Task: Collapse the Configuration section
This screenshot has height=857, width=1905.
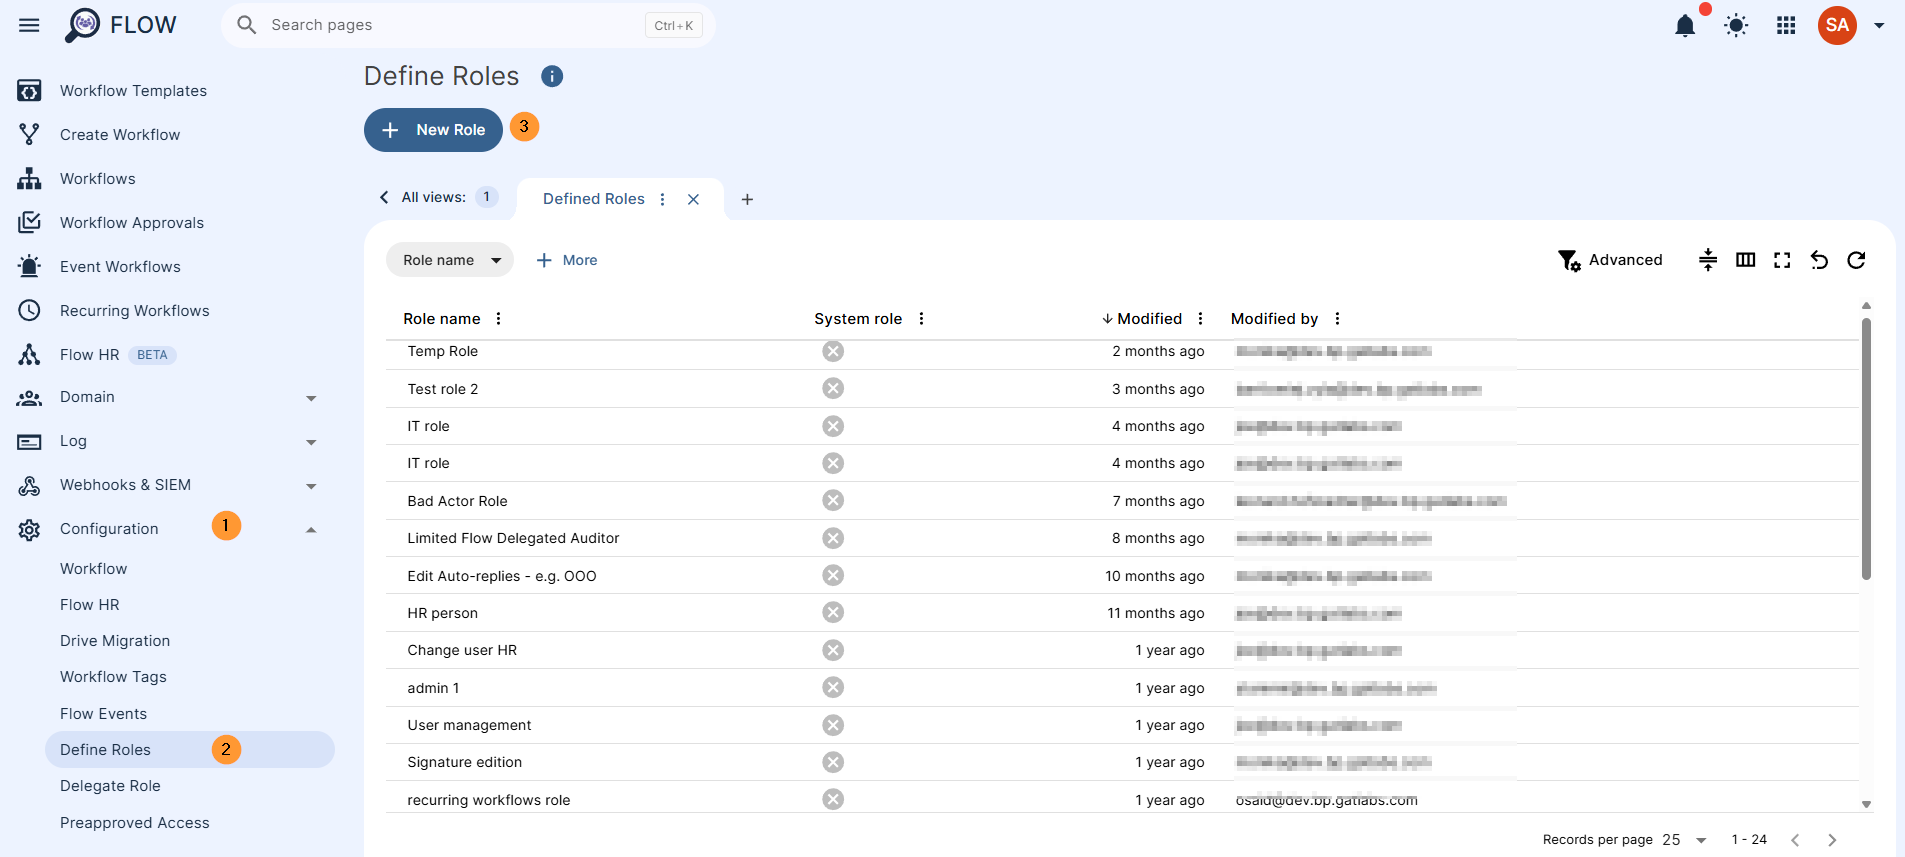Action: coord(311,529)
